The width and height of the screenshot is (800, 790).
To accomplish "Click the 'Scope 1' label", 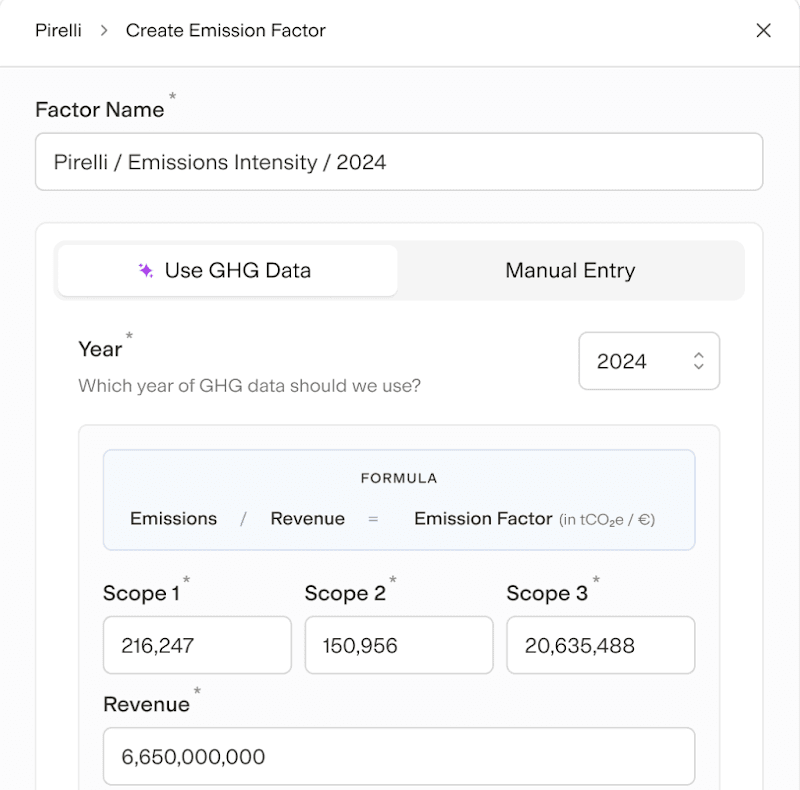I will [141, 593].
